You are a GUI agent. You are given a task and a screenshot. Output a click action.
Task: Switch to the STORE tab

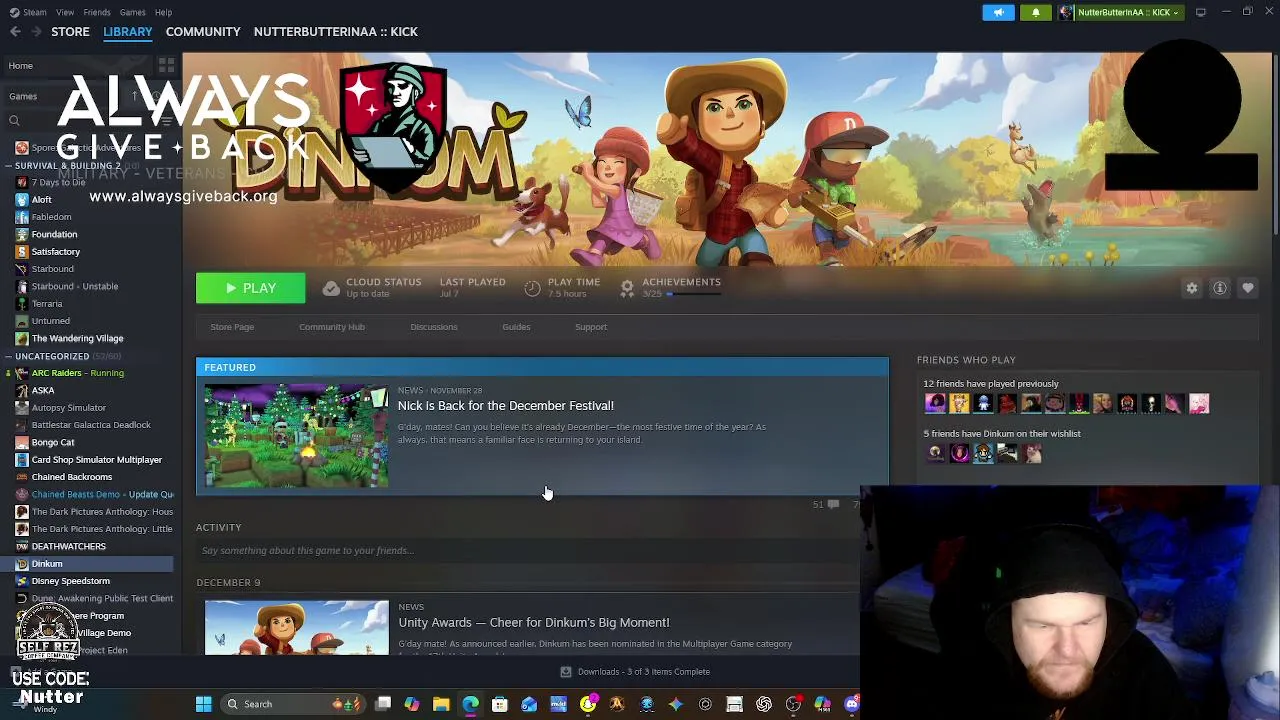click(70, 32)
